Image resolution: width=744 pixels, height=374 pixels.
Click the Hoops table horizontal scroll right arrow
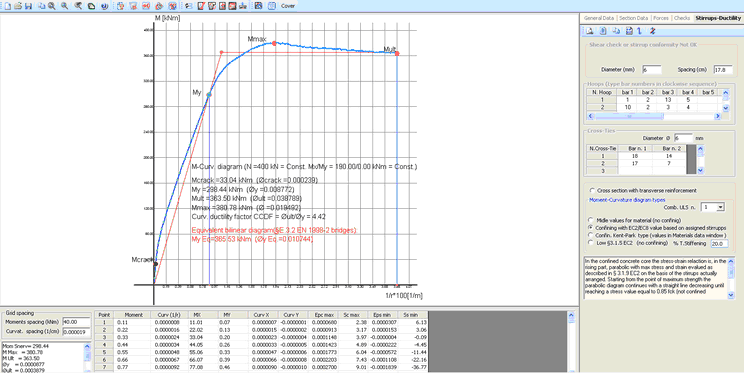pyautogui.click(x=717, y=116)
